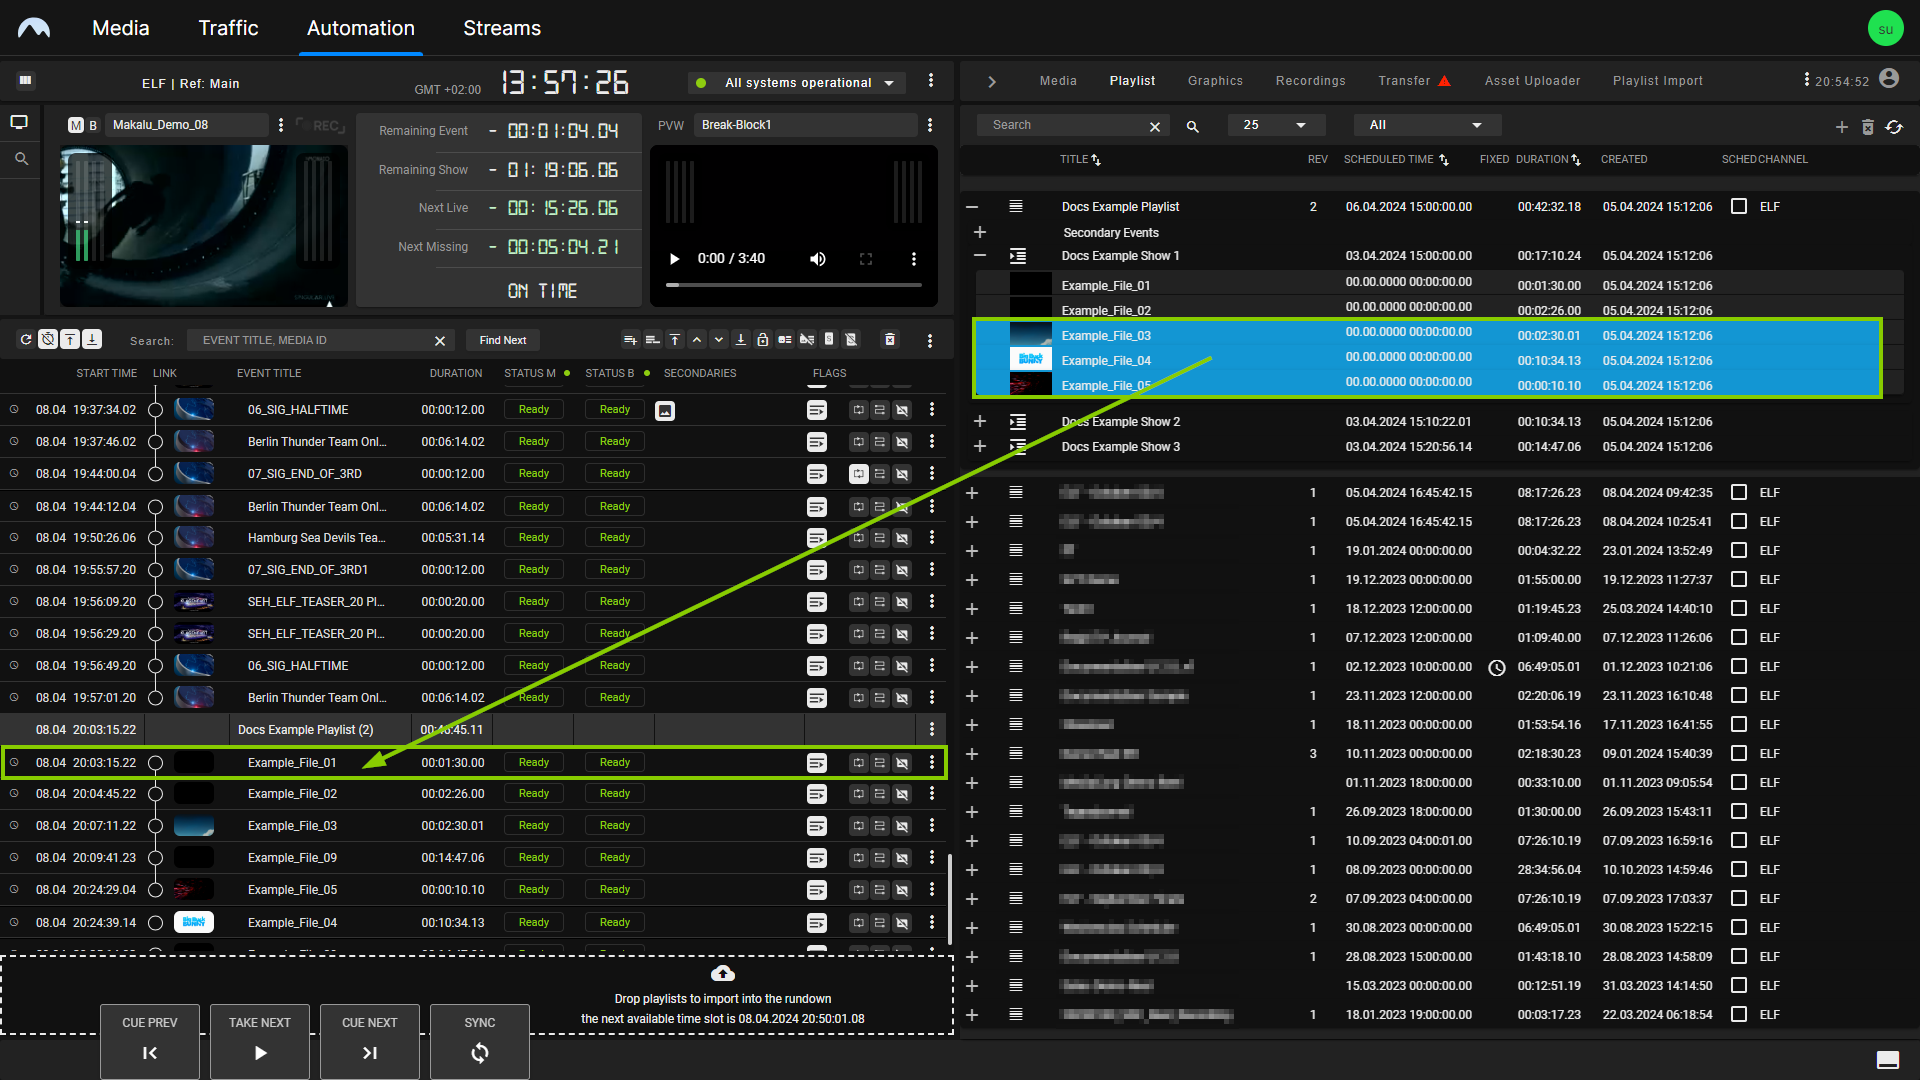Toggle the Fixed checkbox for Docs Example Playlist
Image resolution: width=1920 pixels, height=1080 pixels.
[x=1741, y=206]
